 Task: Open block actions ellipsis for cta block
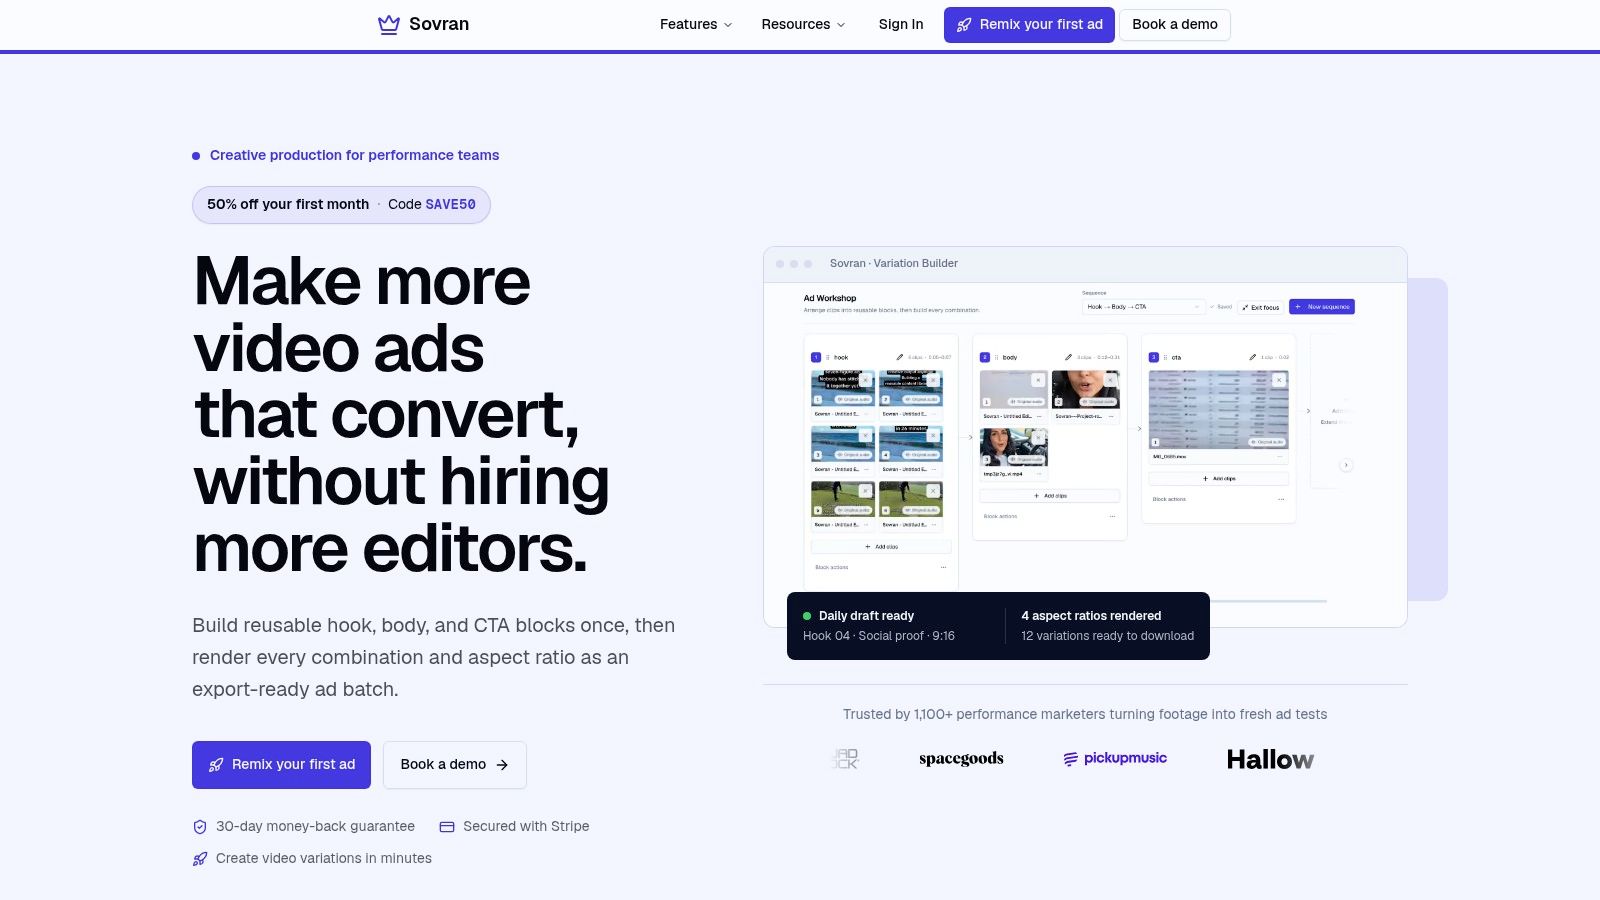[1281, 499]
